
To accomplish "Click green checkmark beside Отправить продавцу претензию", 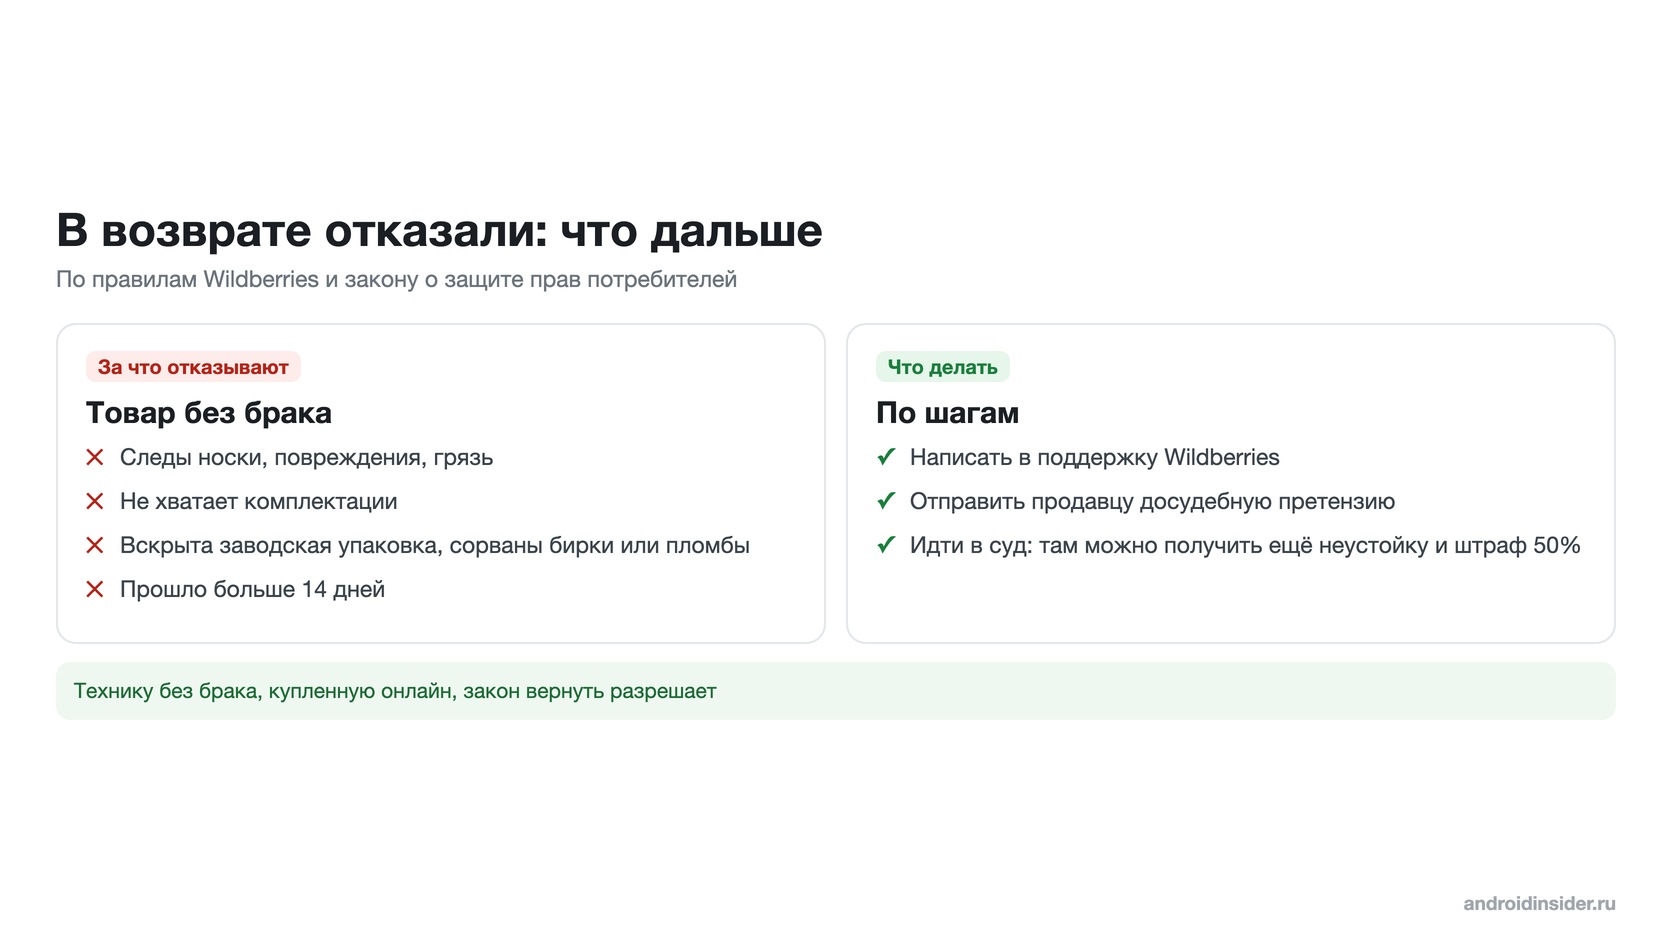I will click(886, 501).
